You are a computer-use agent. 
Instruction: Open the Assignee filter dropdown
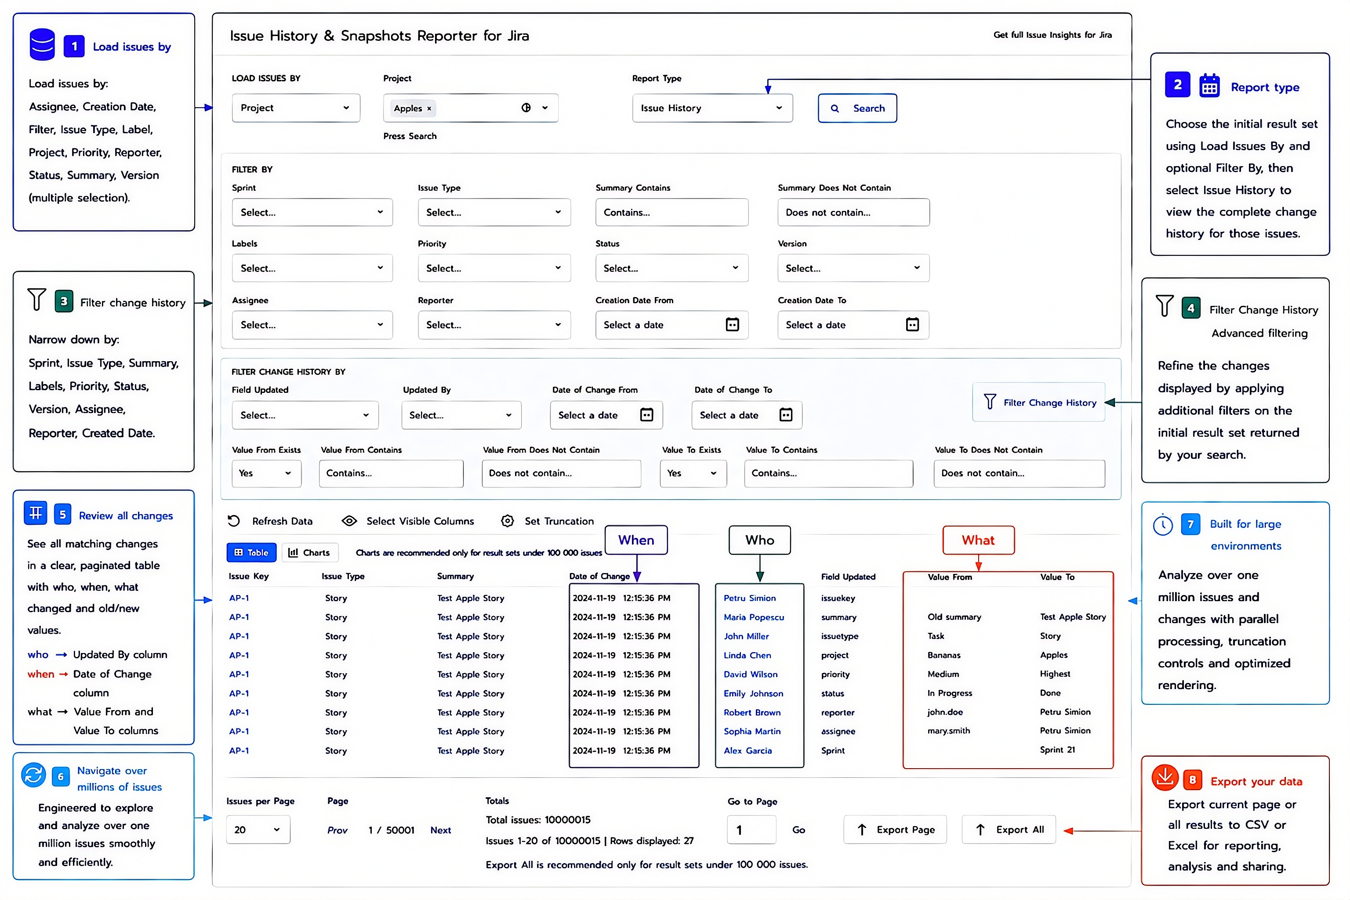coord(312,325)
